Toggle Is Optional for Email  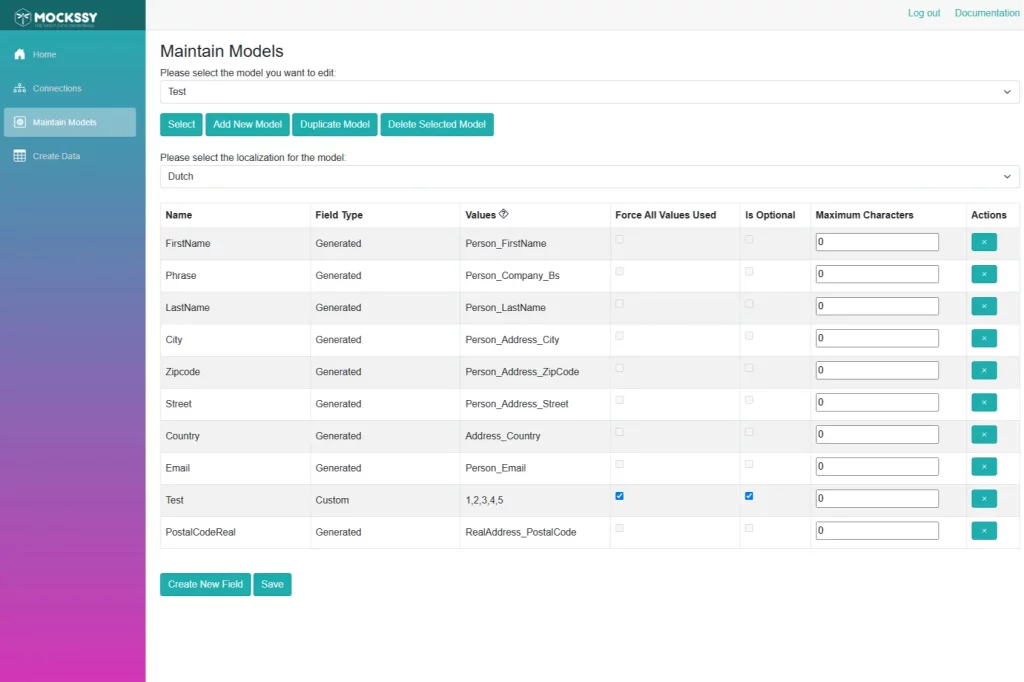[x=749, y=464]
